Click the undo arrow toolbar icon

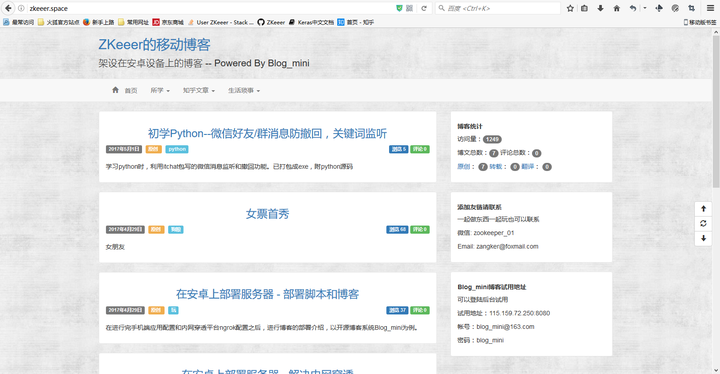(633, 8)
